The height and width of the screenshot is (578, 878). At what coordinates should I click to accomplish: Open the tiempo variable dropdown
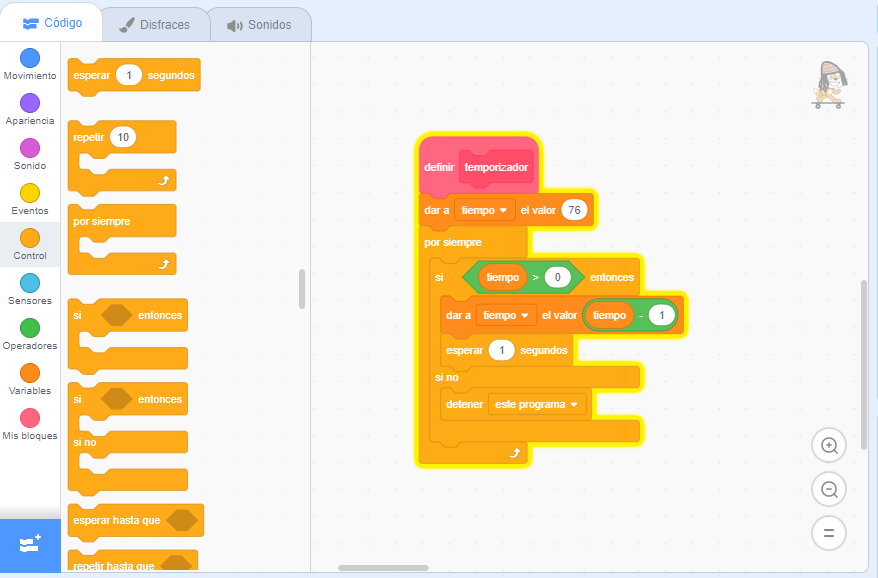[x=485, y=210]
